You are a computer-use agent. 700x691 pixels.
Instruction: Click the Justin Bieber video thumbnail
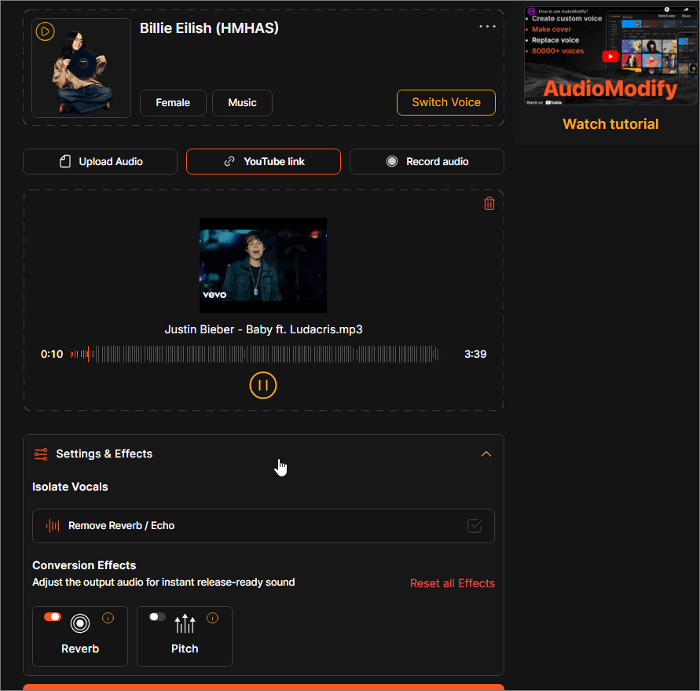tap(263, 265)
